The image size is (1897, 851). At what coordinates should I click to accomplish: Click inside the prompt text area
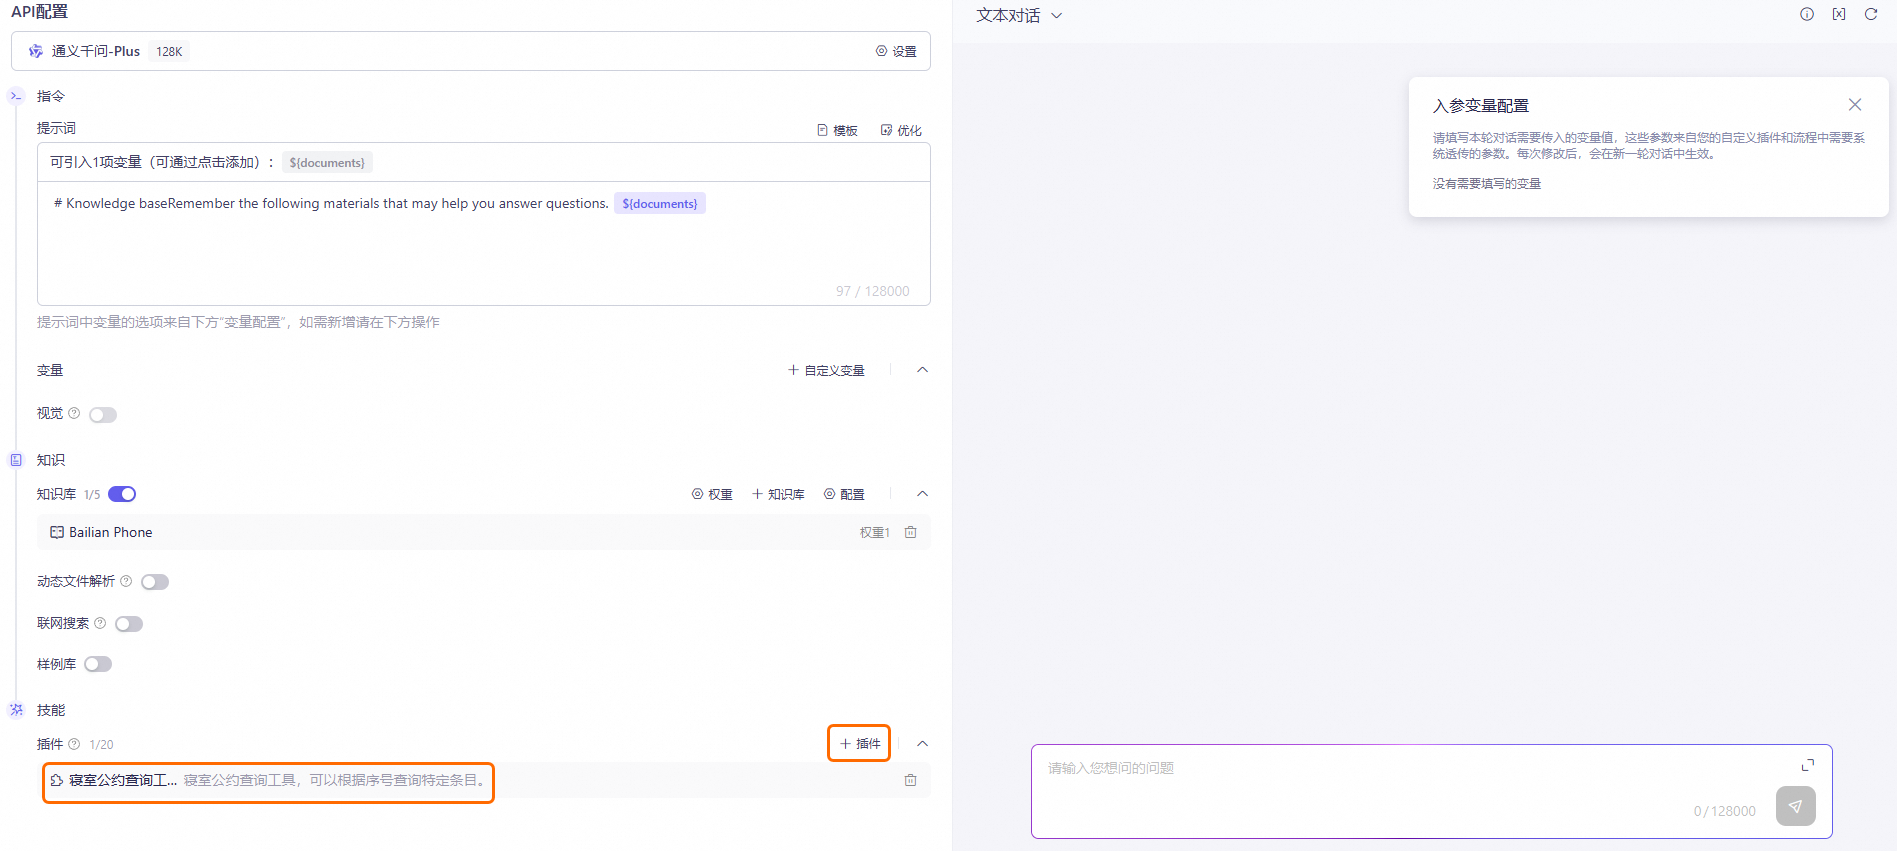(x=484, y=243)
